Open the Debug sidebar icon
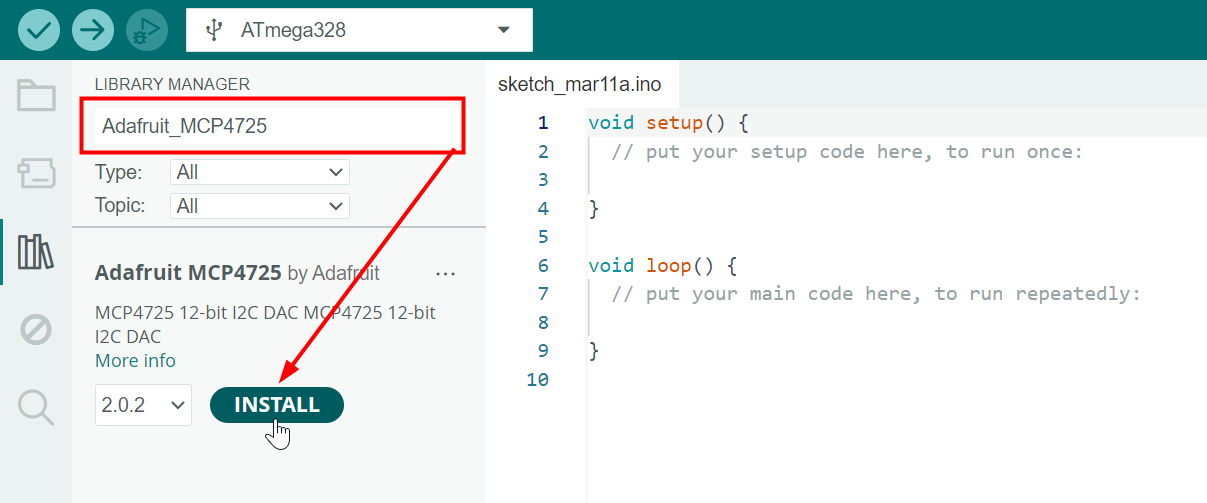 [x=36, y=329]
